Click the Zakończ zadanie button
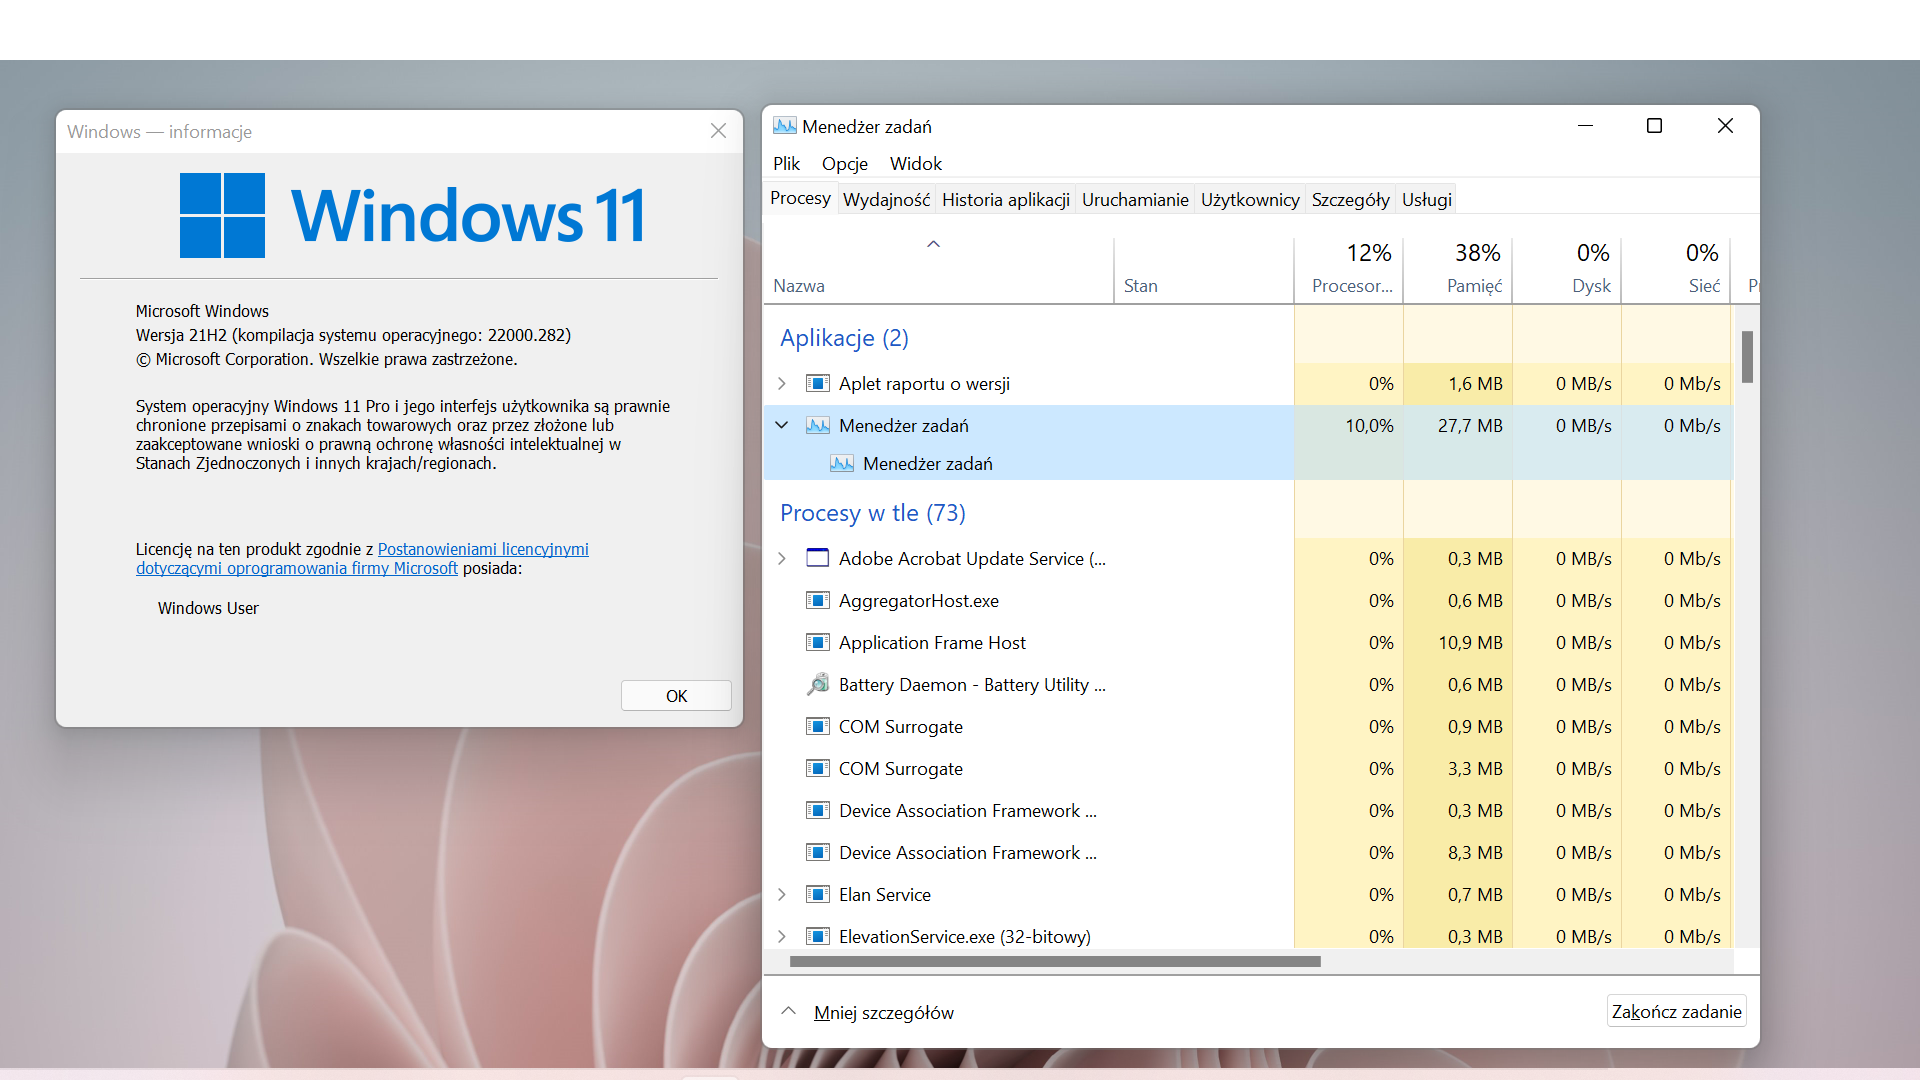This screenshot has width=1920, height=1080. pos(1676,1011)
